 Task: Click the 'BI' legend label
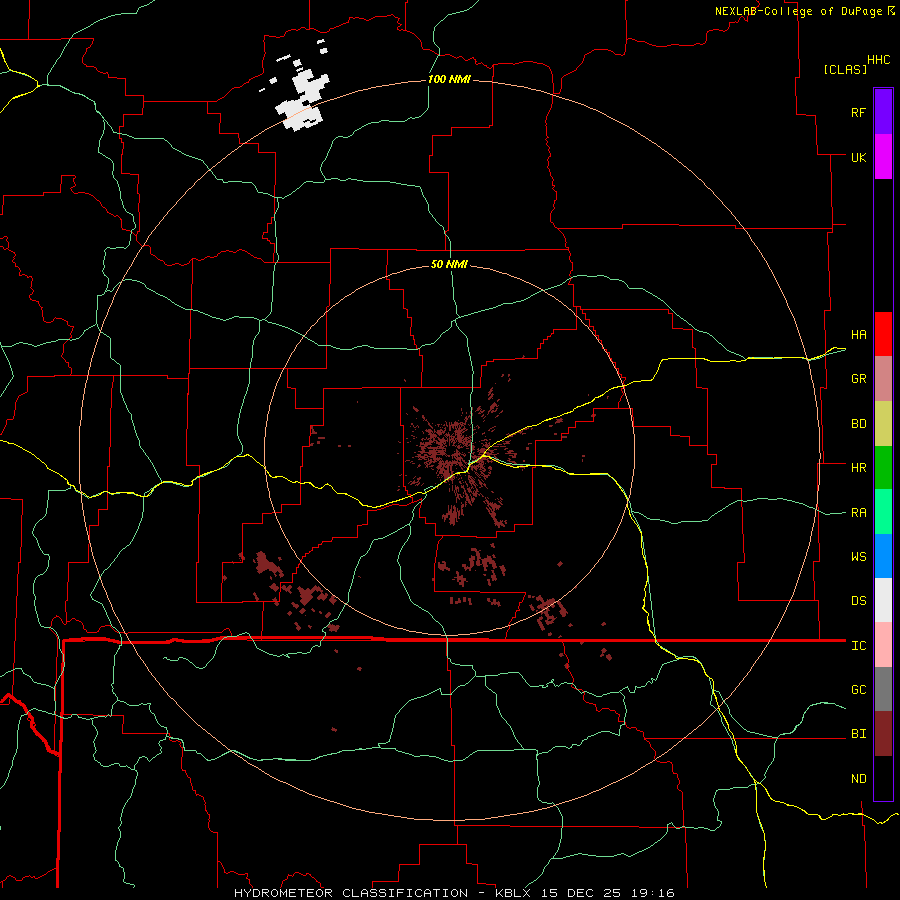pos(858,734)
